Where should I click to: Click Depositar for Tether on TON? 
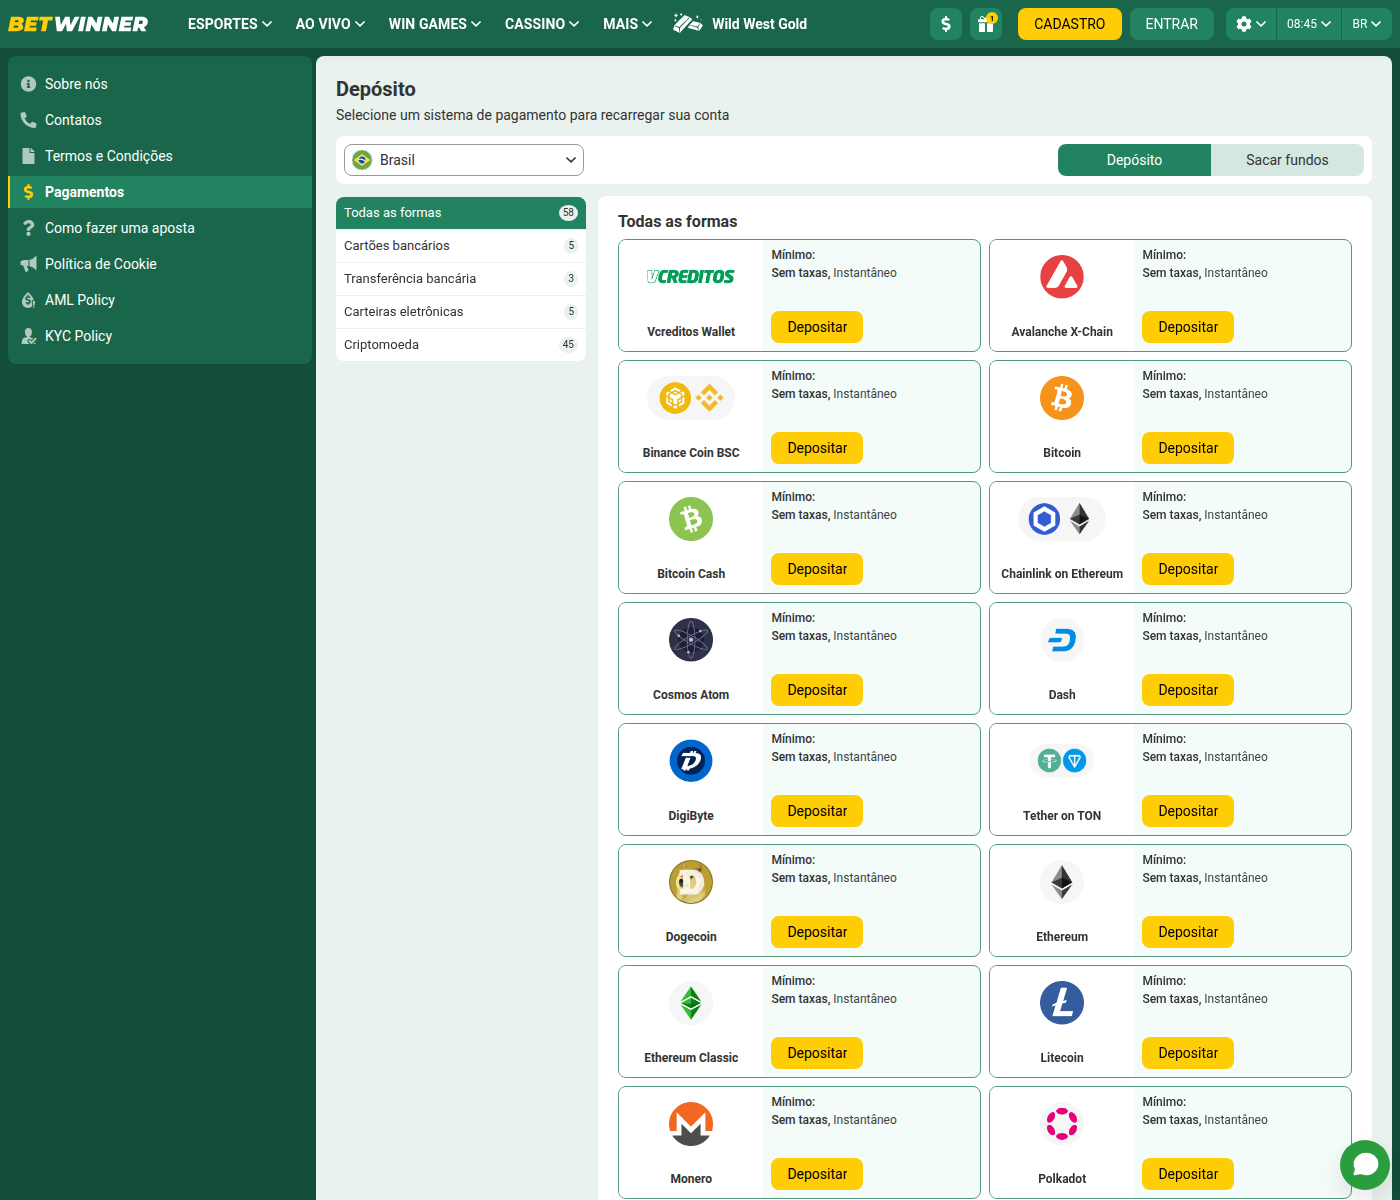1188,811
